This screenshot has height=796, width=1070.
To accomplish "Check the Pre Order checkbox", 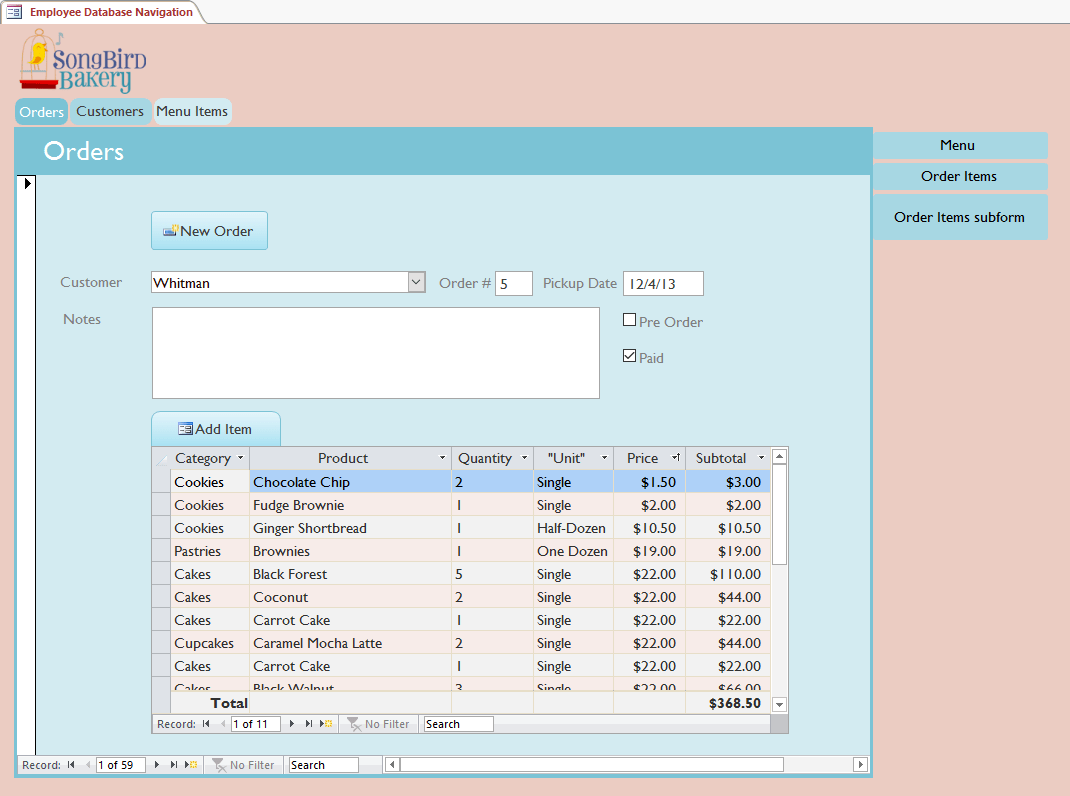I will click(x=631, y=321).
